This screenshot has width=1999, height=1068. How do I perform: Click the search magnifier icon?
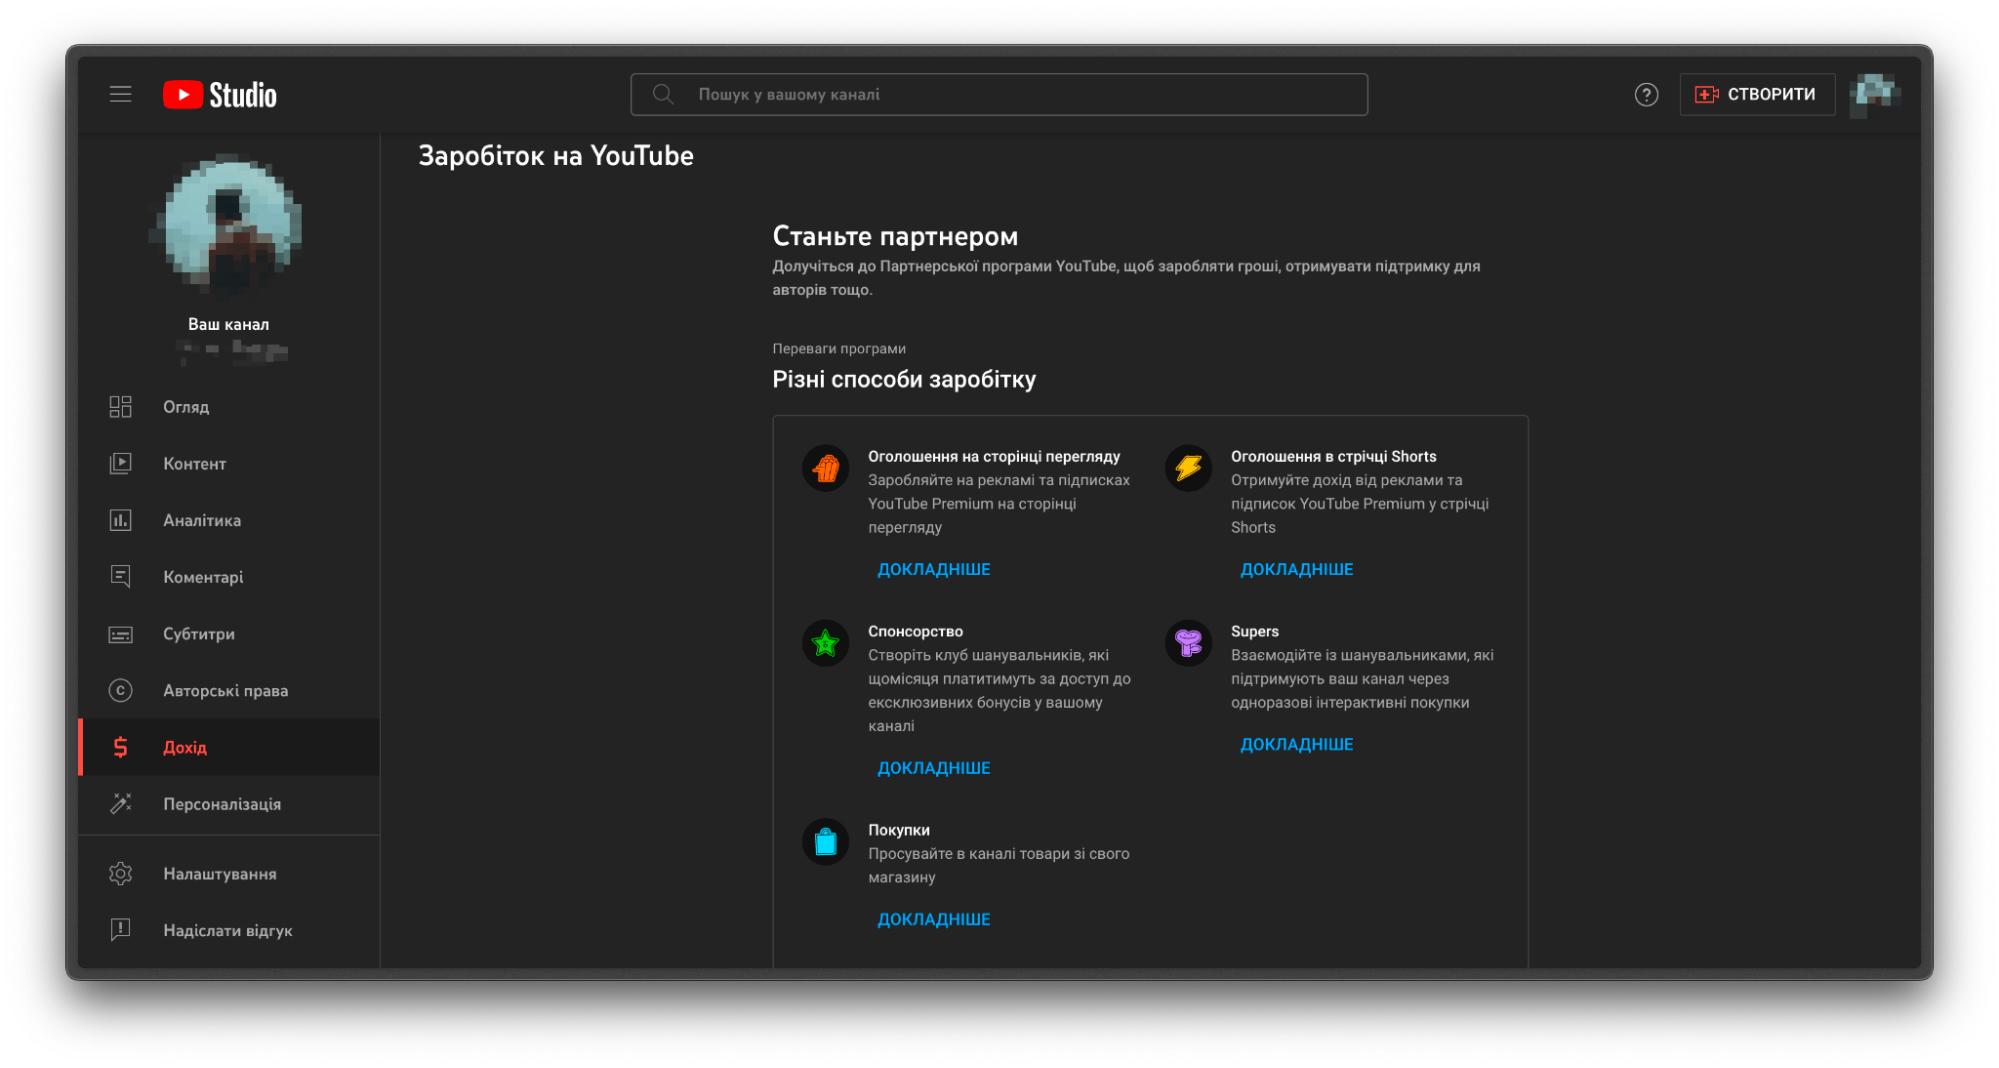tap(662, 94)
